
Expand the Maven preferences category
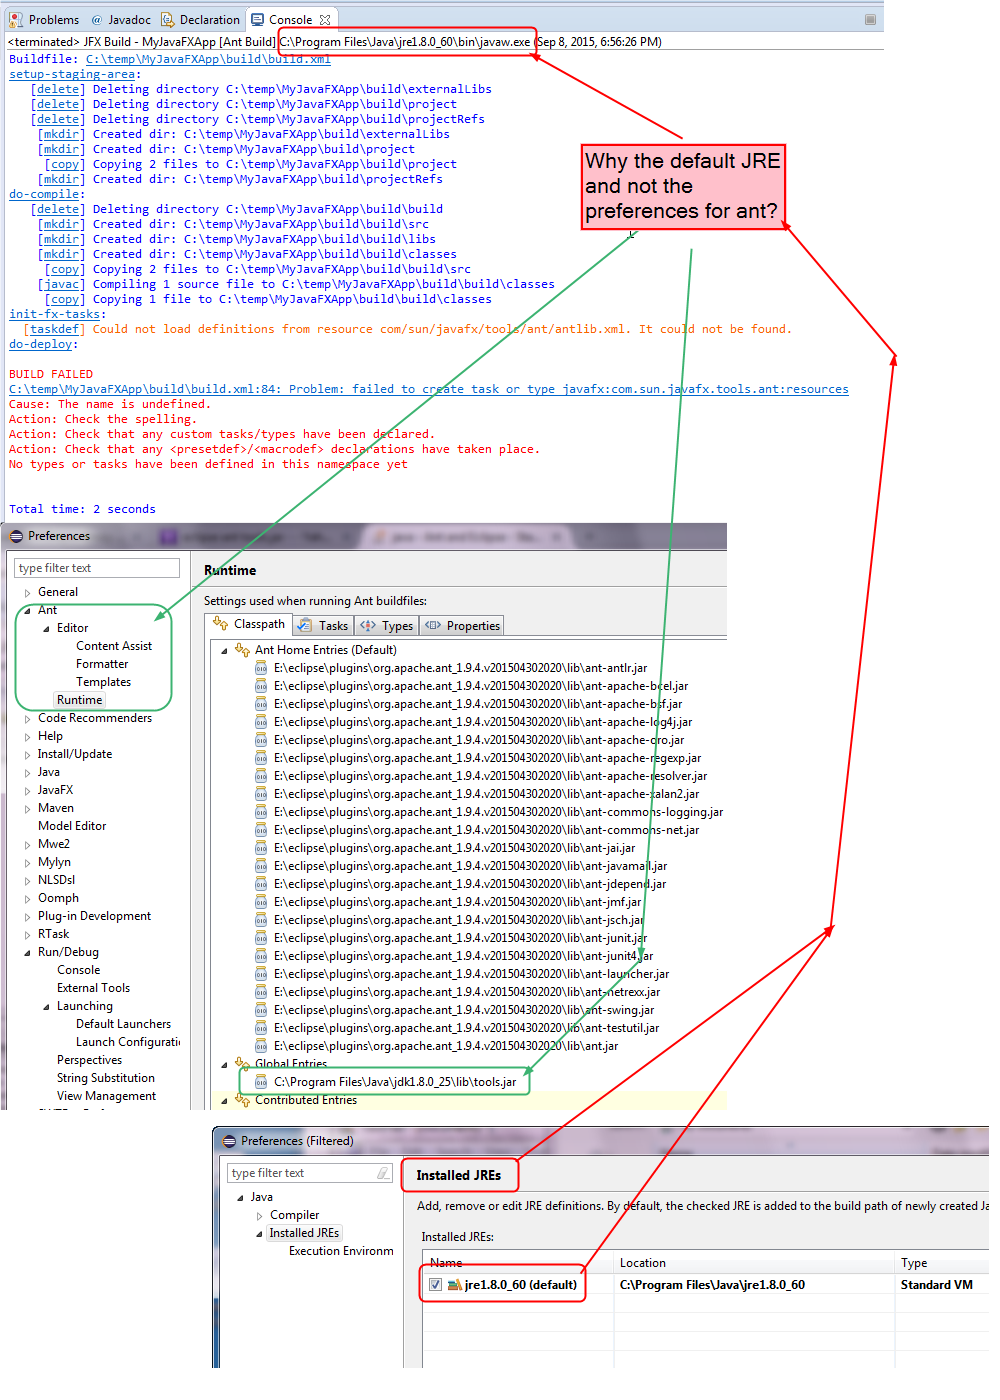pyautogui.click(x=27, y=809)
